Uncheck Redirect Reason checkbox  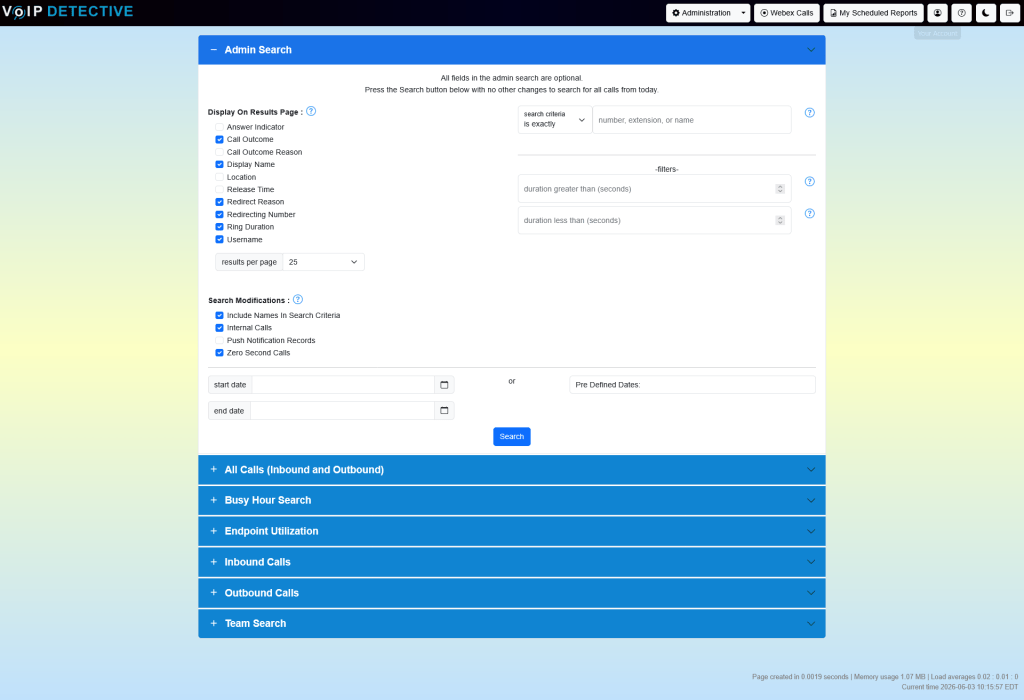click(219, 202)
